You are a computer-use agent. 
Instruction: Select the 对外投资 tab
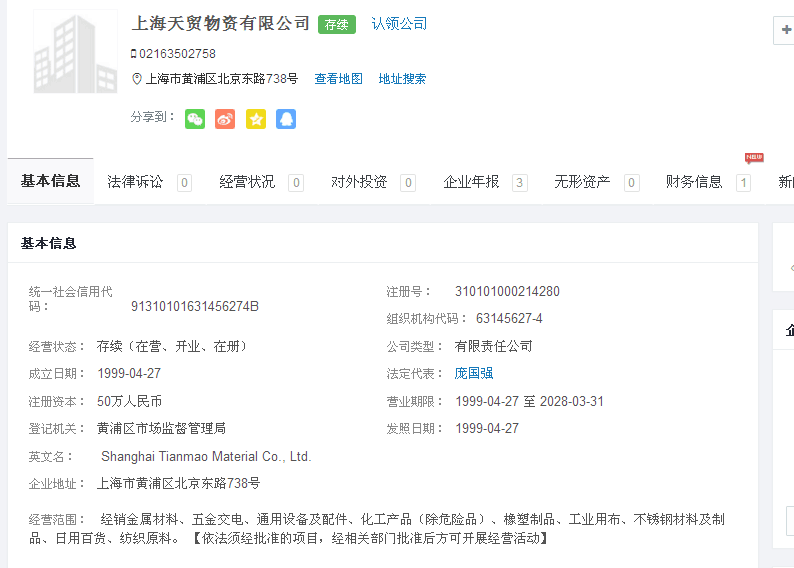click(x=359, y=182)
